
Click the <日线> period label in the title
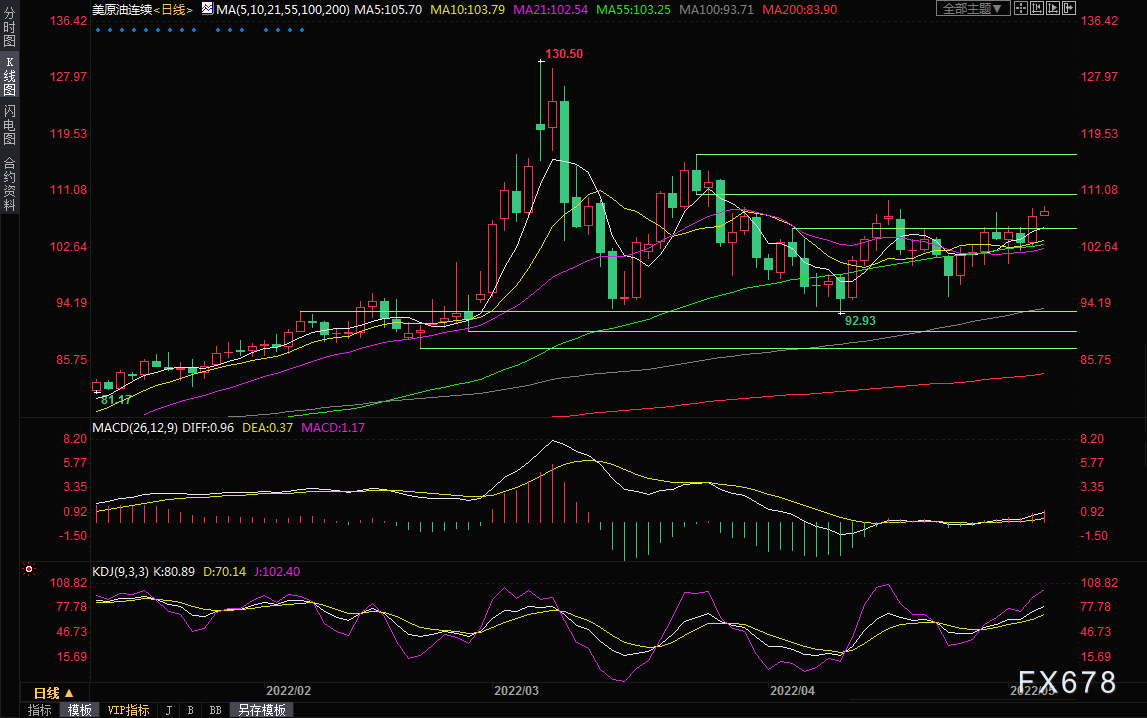[173, 10]
